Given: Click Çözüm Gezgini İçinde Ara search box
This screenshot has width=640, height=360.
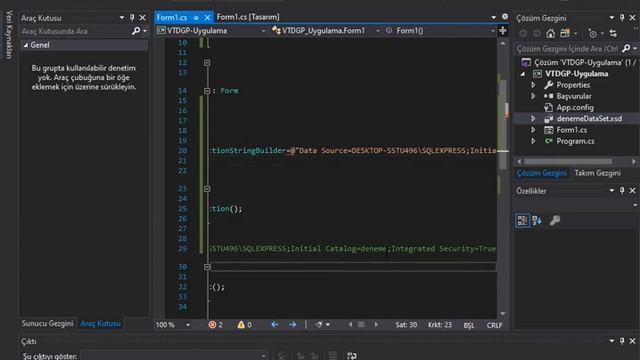Looking at the screenshot, I should [x=567, y=49].
